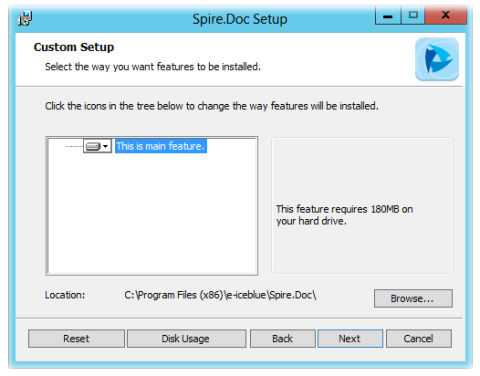Cancel the Spire.Doc setup
The height and width of the screenshot is (376, 480).
419,339
